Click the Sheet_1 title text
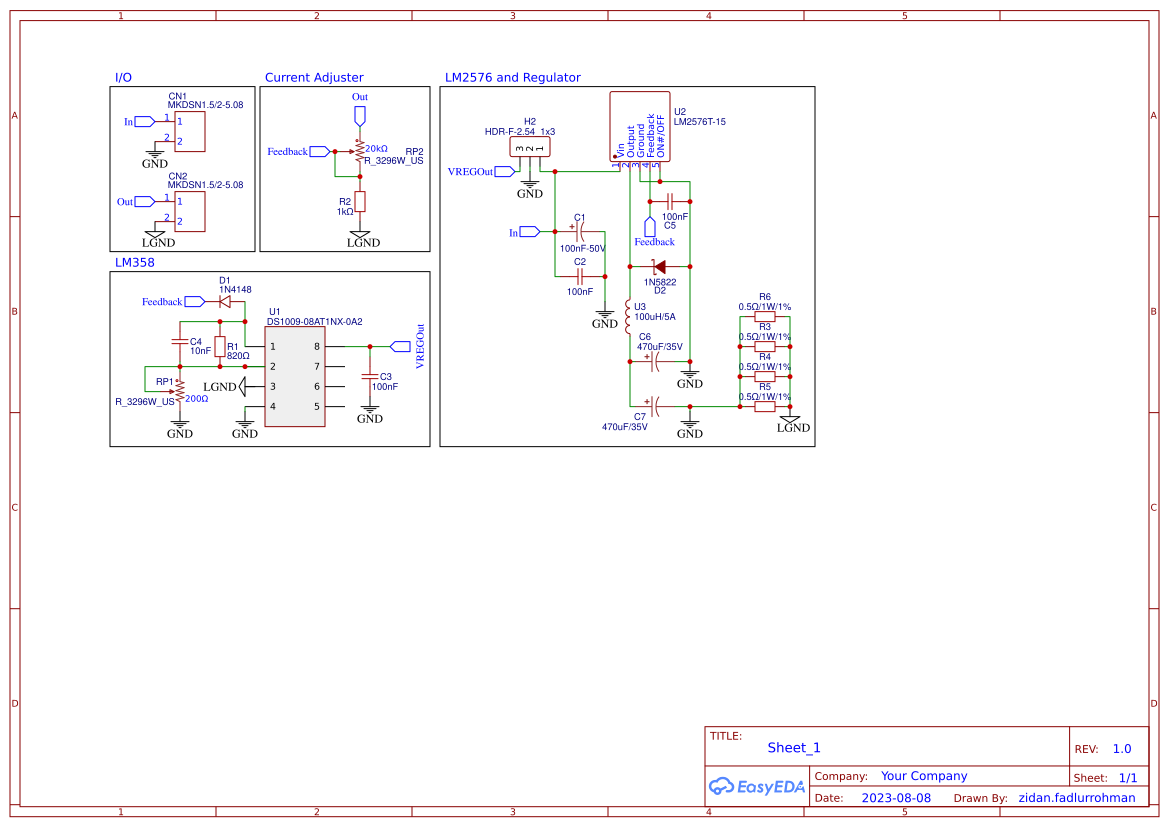1169x827 pixels. pyautogui.click(x=794, y=748)
